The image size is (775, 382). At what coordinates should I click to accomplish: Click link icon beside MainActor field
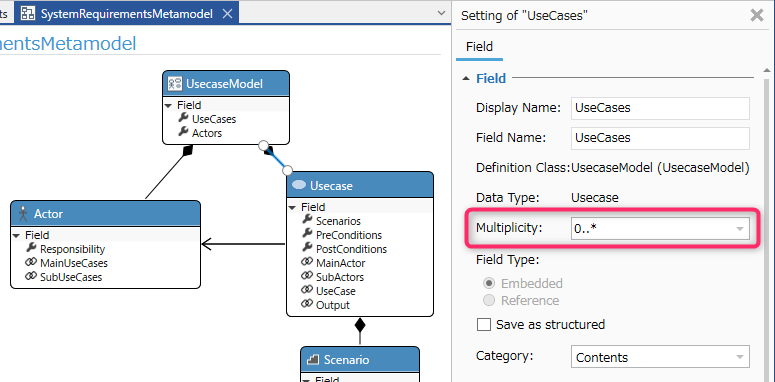click(307, 262)
